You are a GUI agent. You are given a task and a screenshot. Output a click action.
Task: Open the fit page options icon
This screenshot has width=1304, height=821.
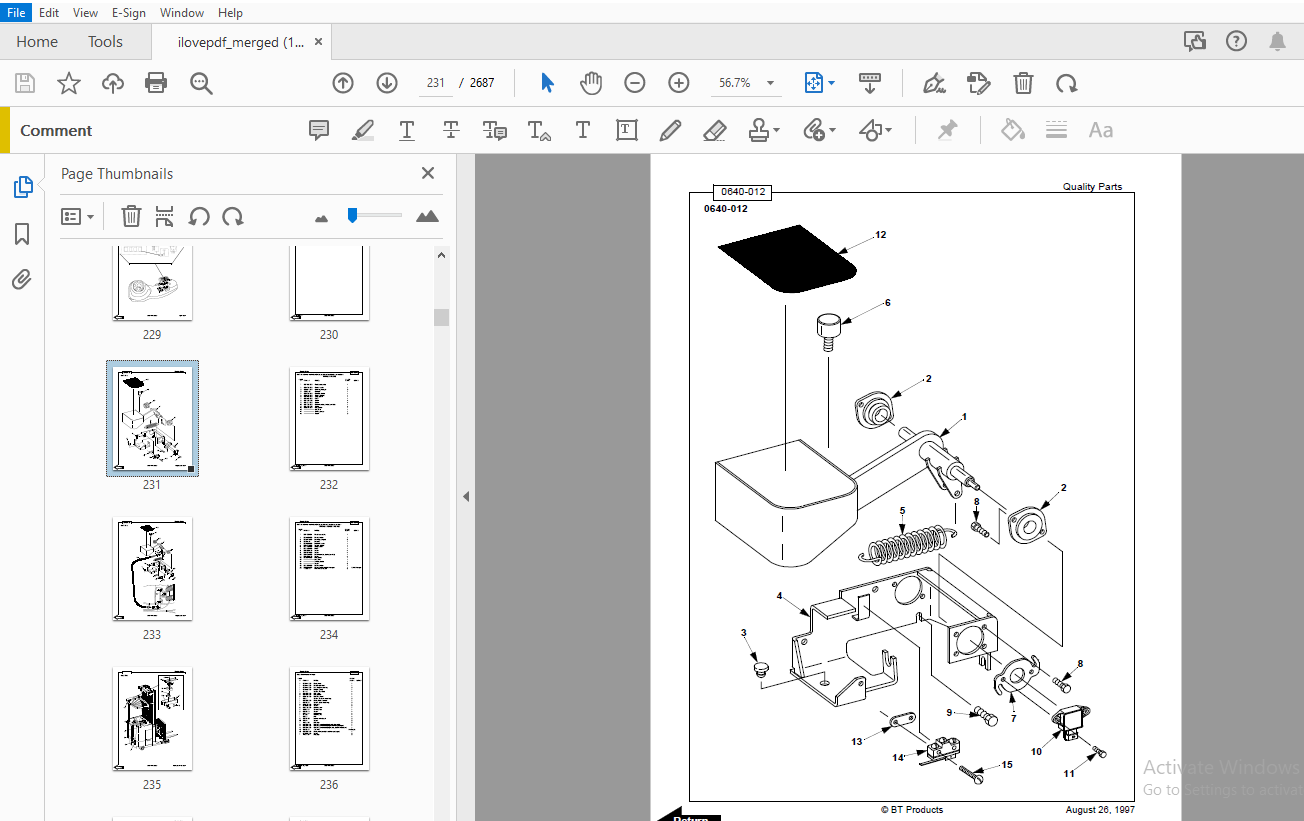pos(820,83)
